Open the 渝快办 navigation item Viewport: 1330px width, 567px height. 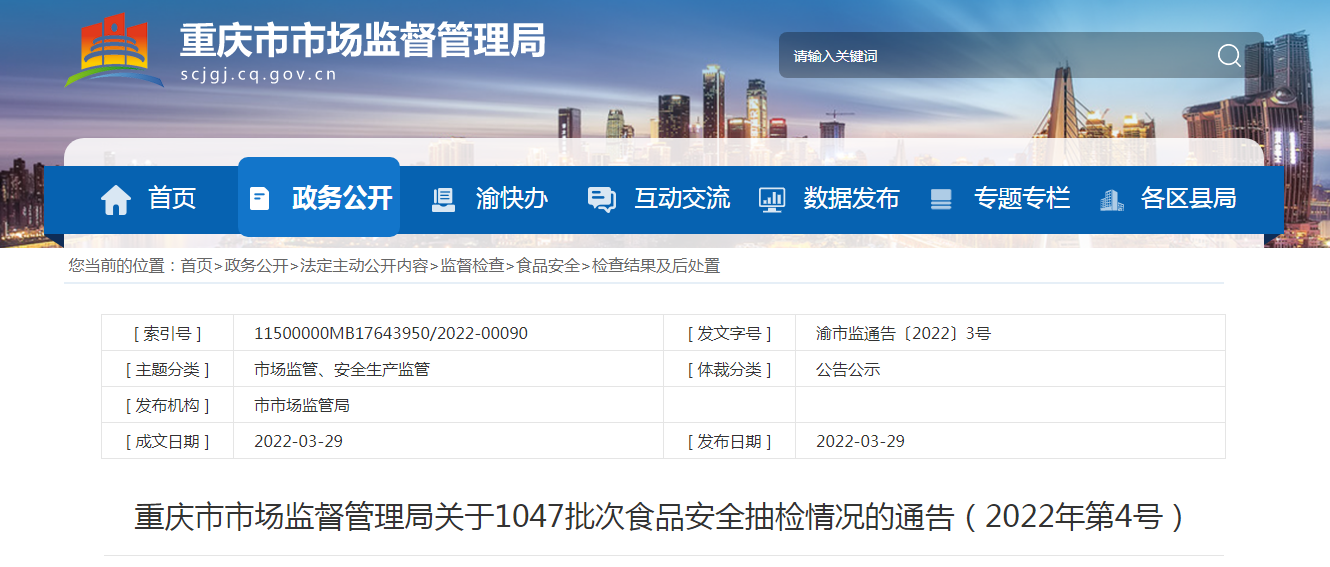[x=511, y=198]
